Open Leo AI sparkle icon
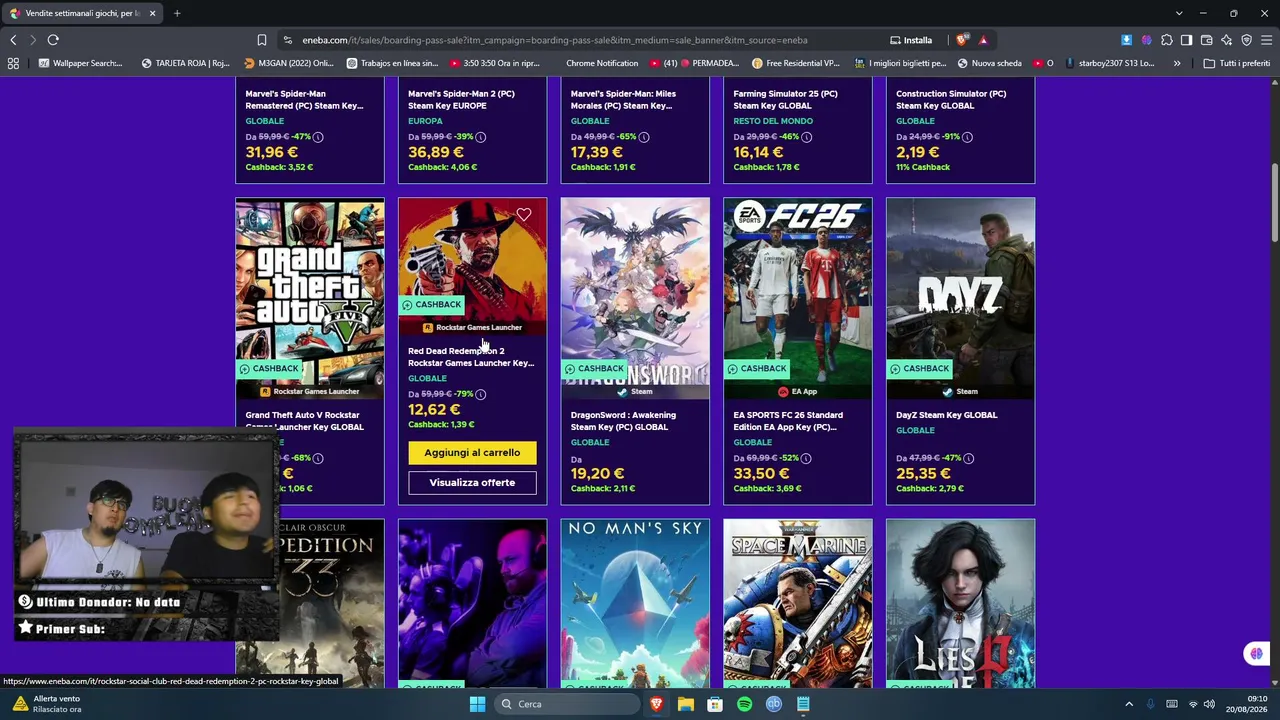Screen dimensions: 1280x720 1226,40
